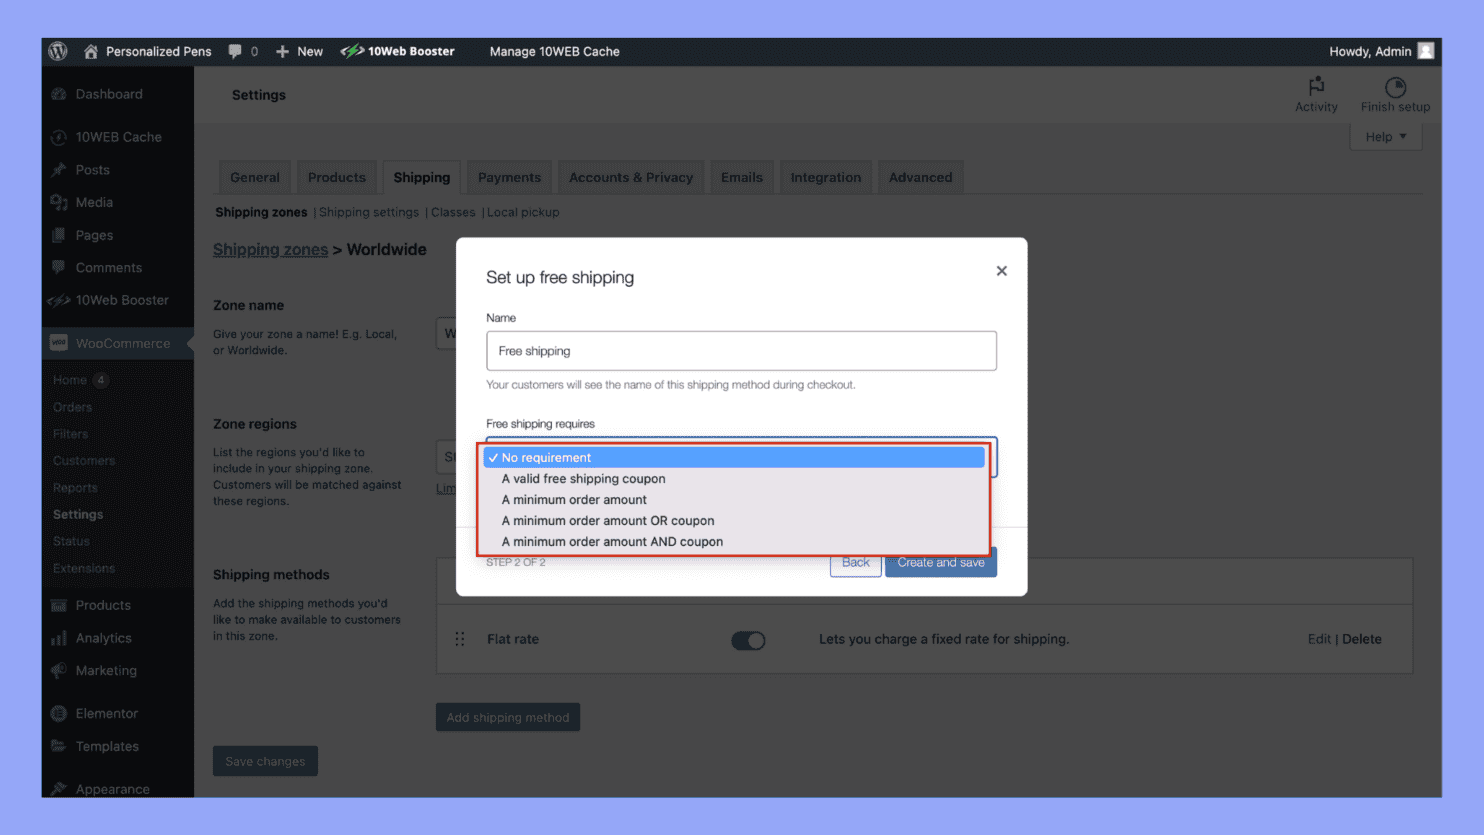Image resolution: width=1484 pixels, height=835 pixels.
Task: Click the Elementor sidebar icon
Action: [x=58, y=713]
